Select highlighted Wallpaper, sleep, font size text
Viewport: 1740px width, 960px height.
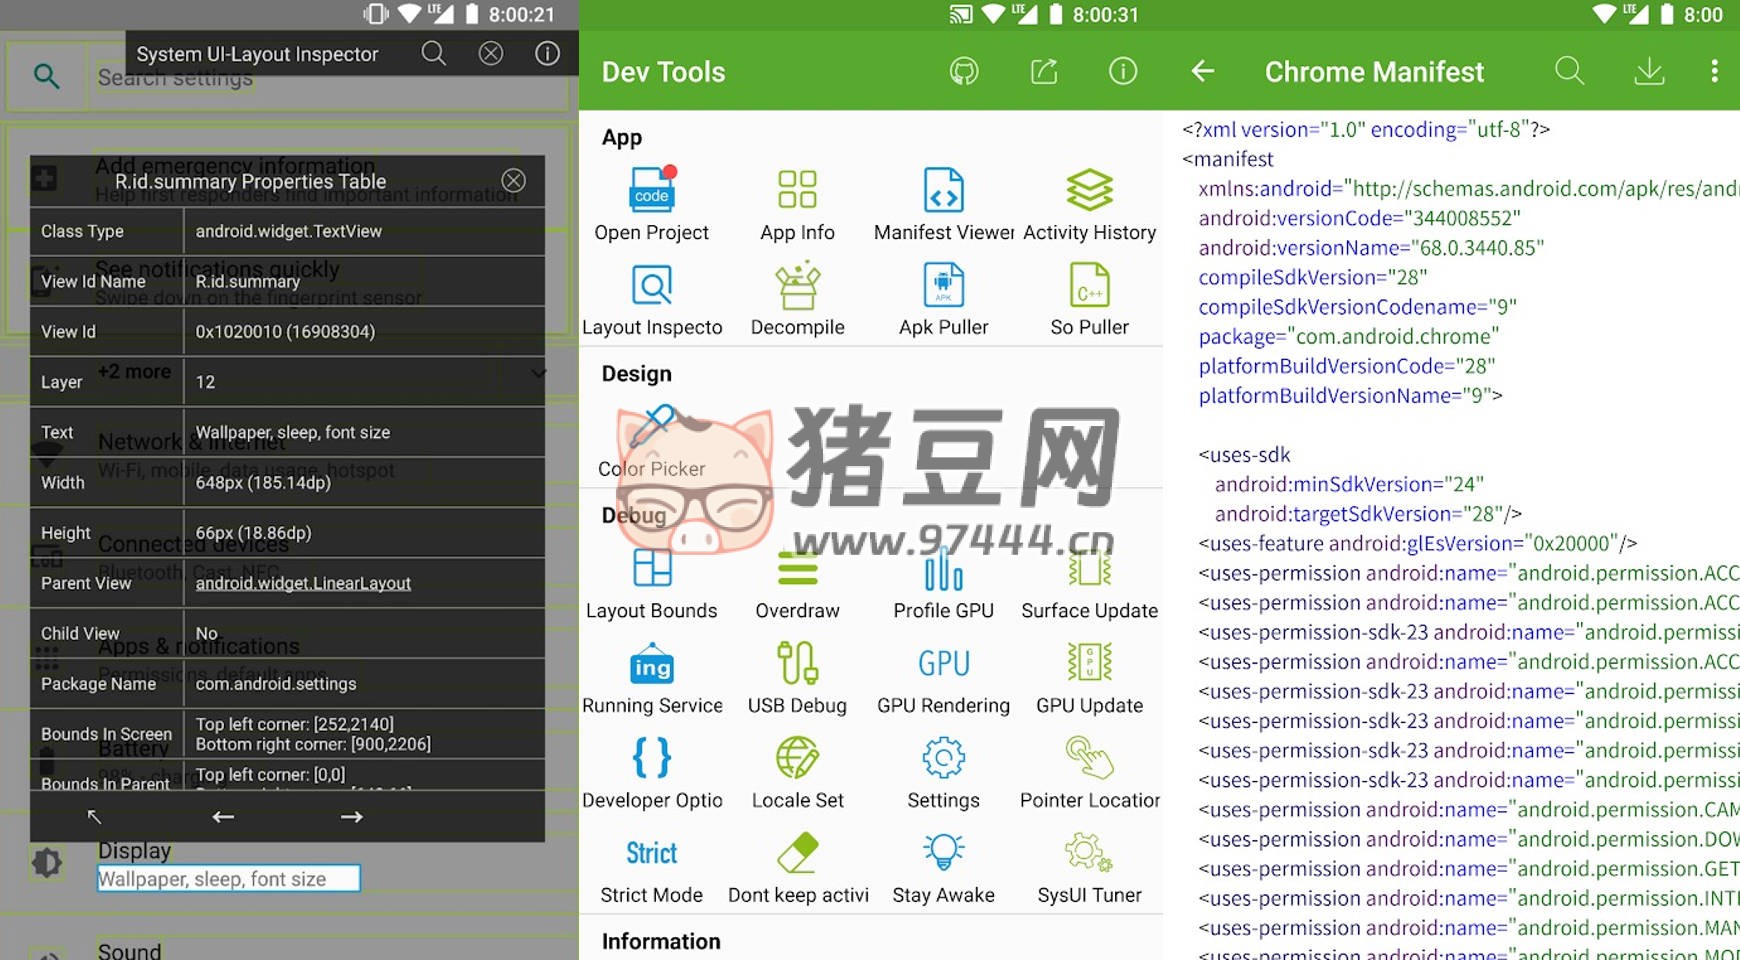pyautogui.click(x=228, y=879)
